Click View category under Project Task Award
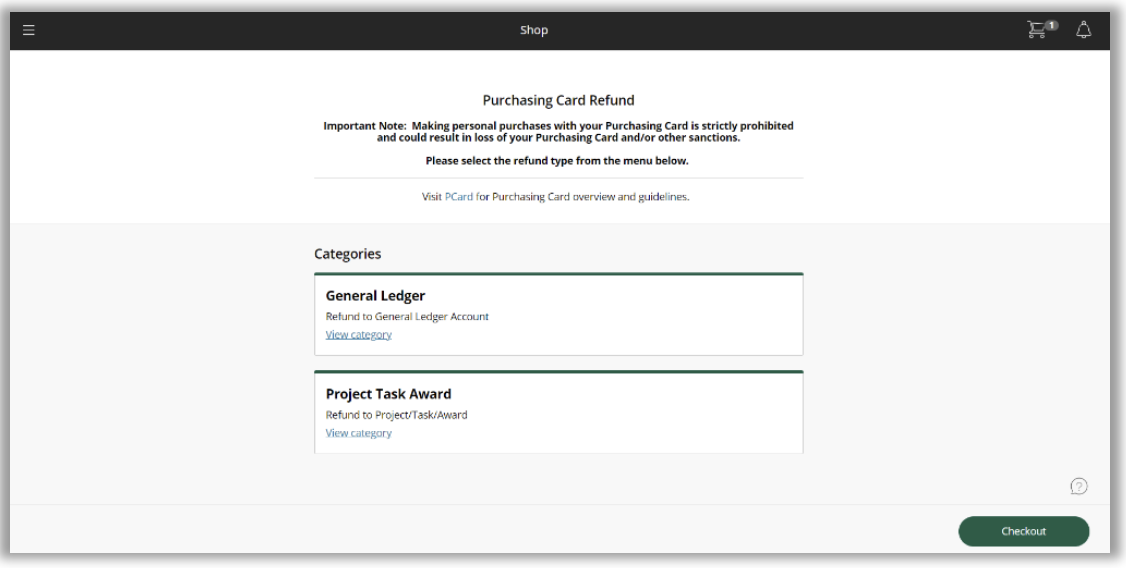The height and width of the screenshot is (568, 1126). click(x=358, y=433)
